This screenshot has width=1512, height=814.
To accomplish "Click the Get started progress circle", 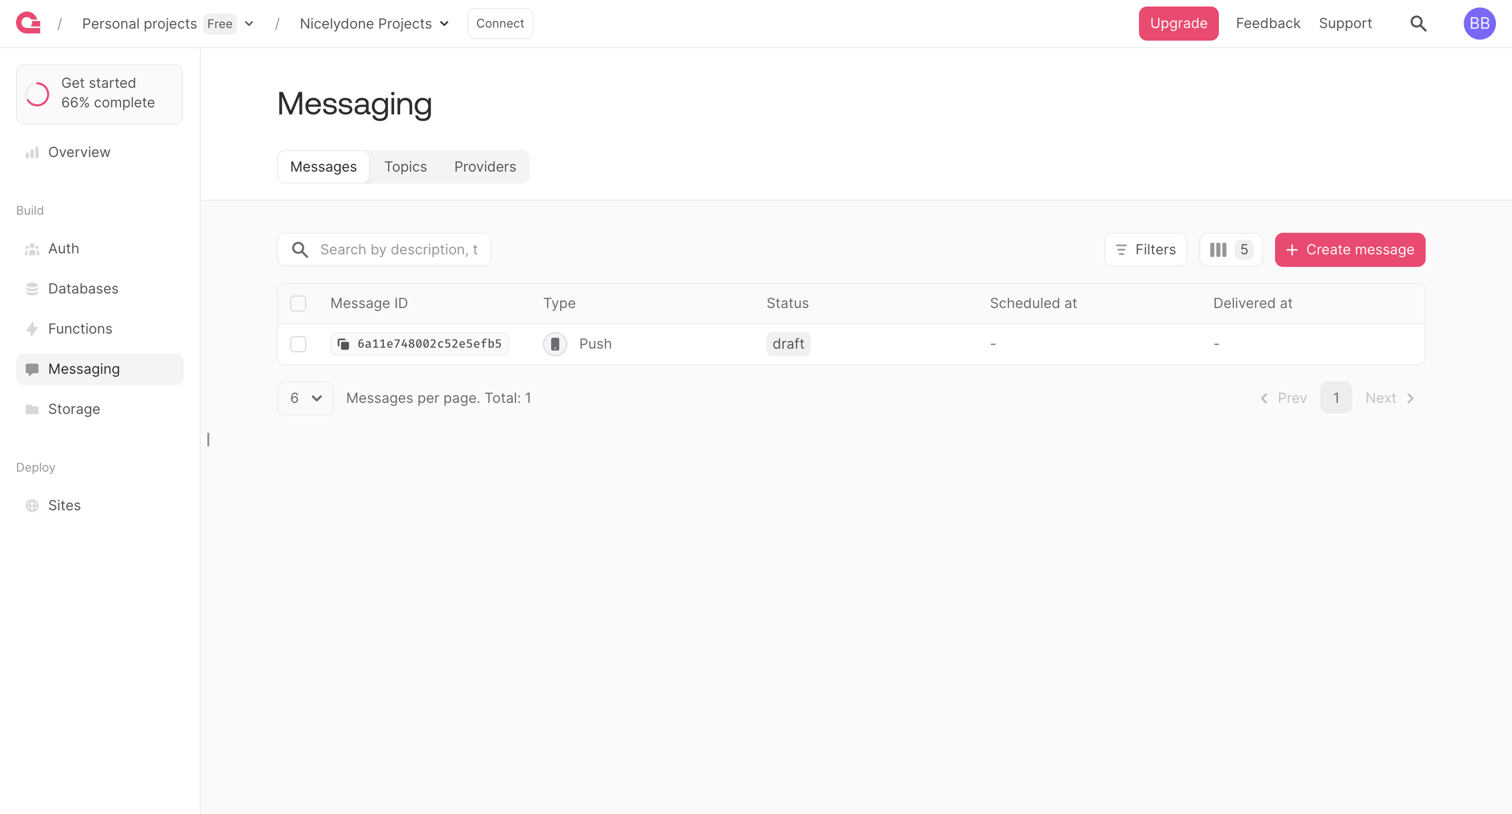I will click(38, 94).
